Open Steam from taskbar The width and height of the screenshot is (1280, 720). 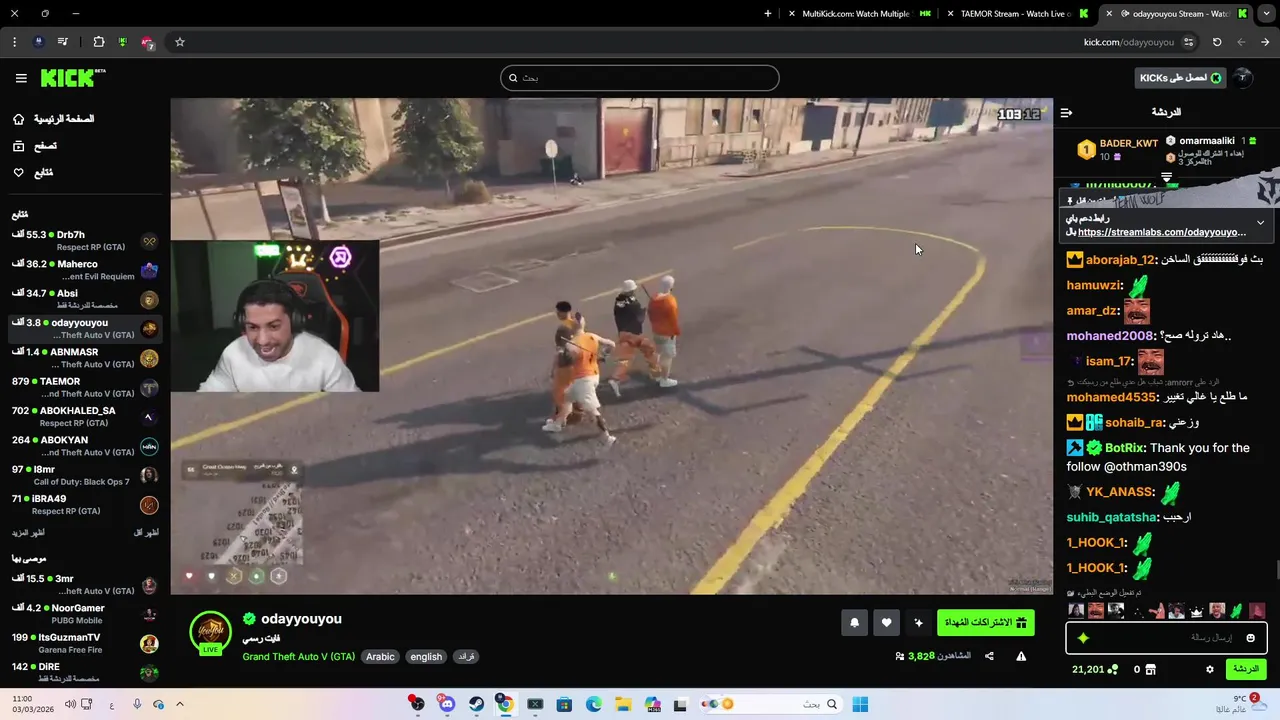(477, 704)
